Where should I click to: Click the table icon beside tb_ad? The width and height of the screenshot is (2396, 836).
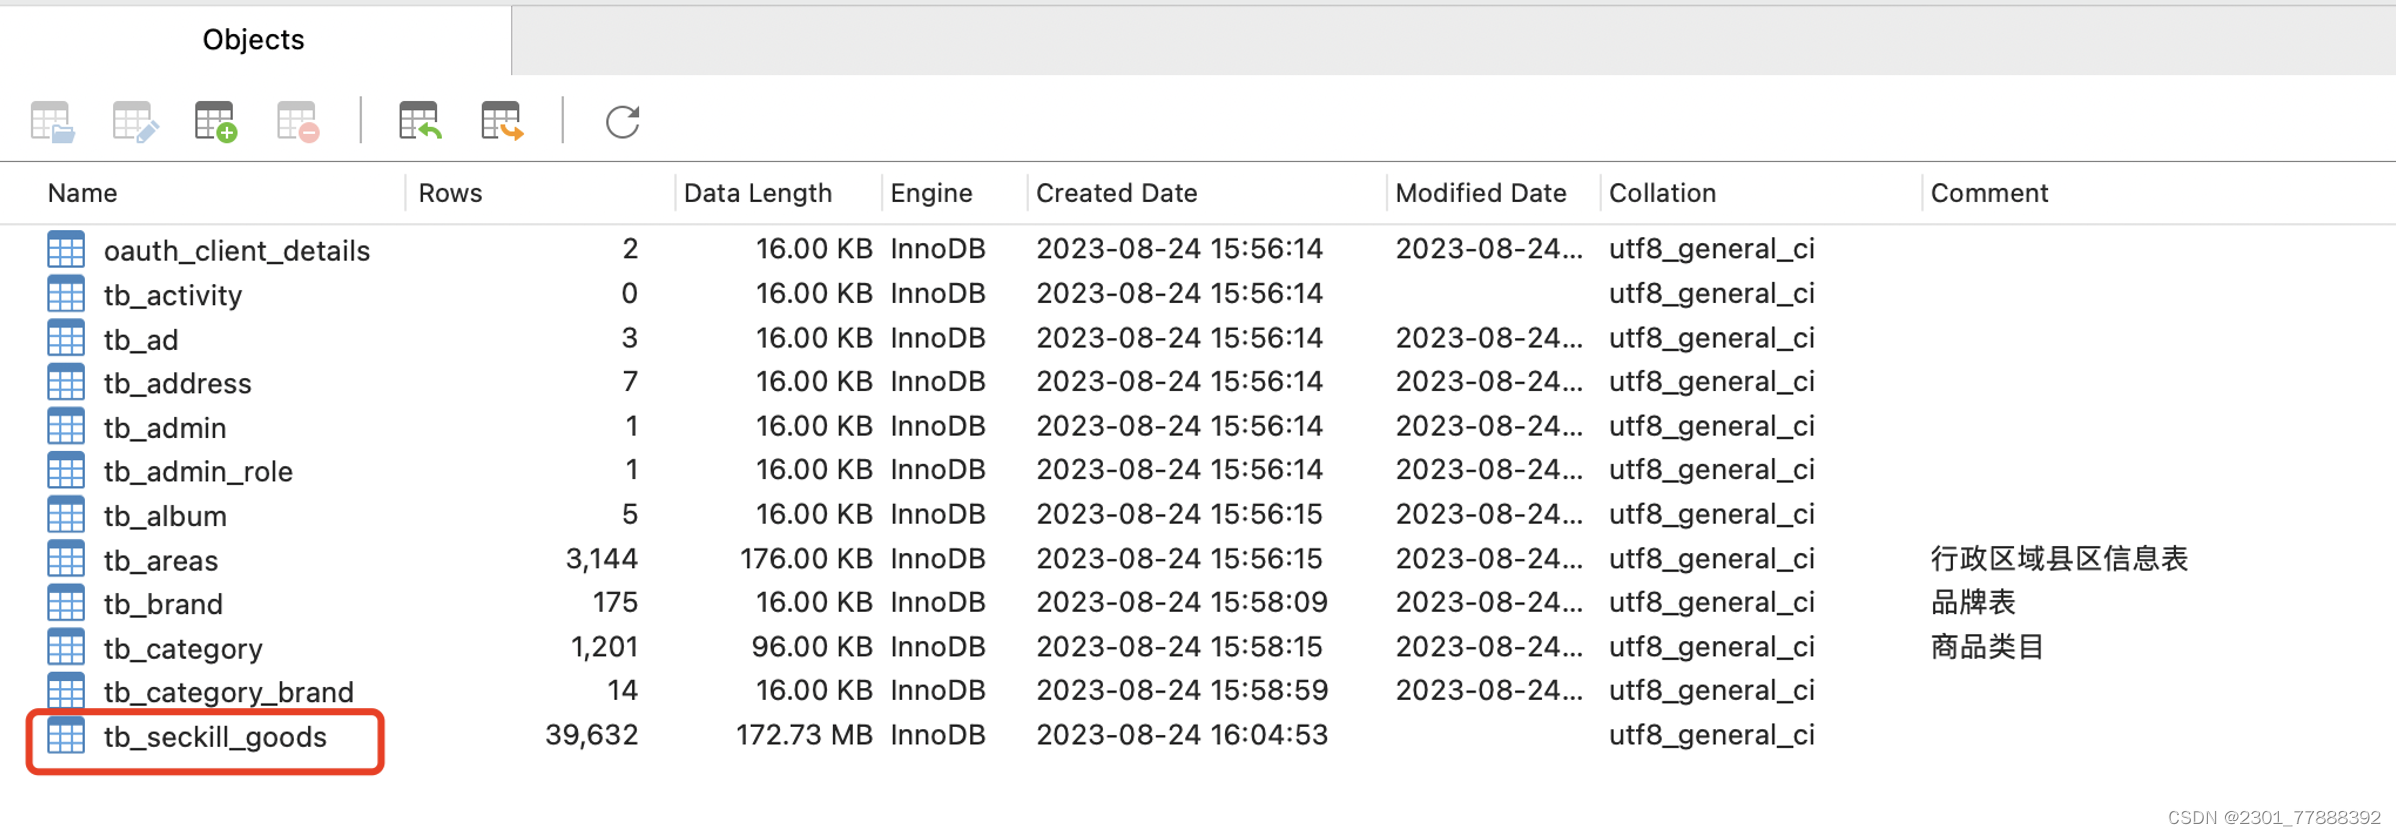click(66, 338)
